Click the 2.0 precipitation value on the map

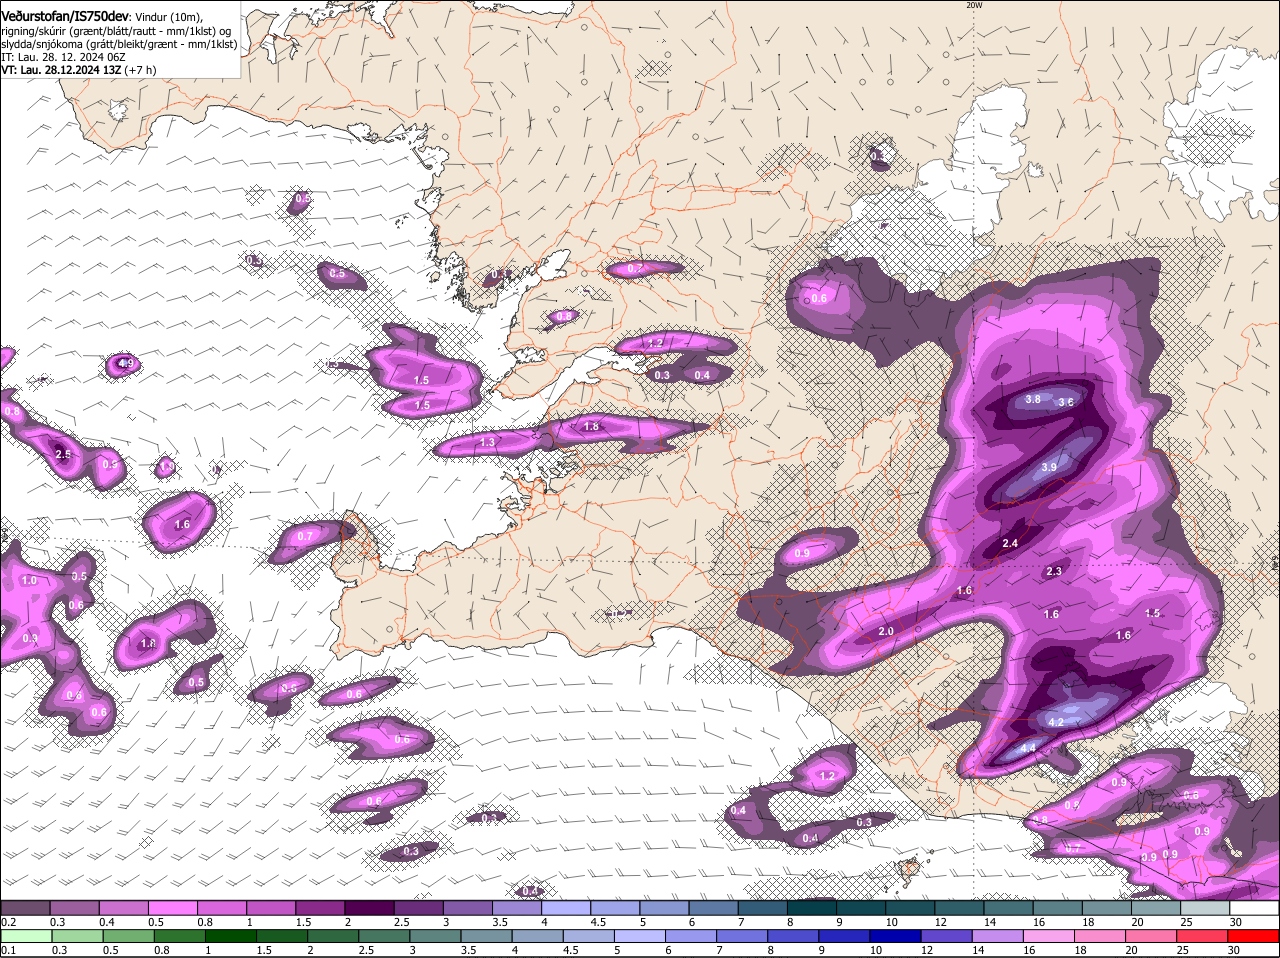click(x=886, y=632)
